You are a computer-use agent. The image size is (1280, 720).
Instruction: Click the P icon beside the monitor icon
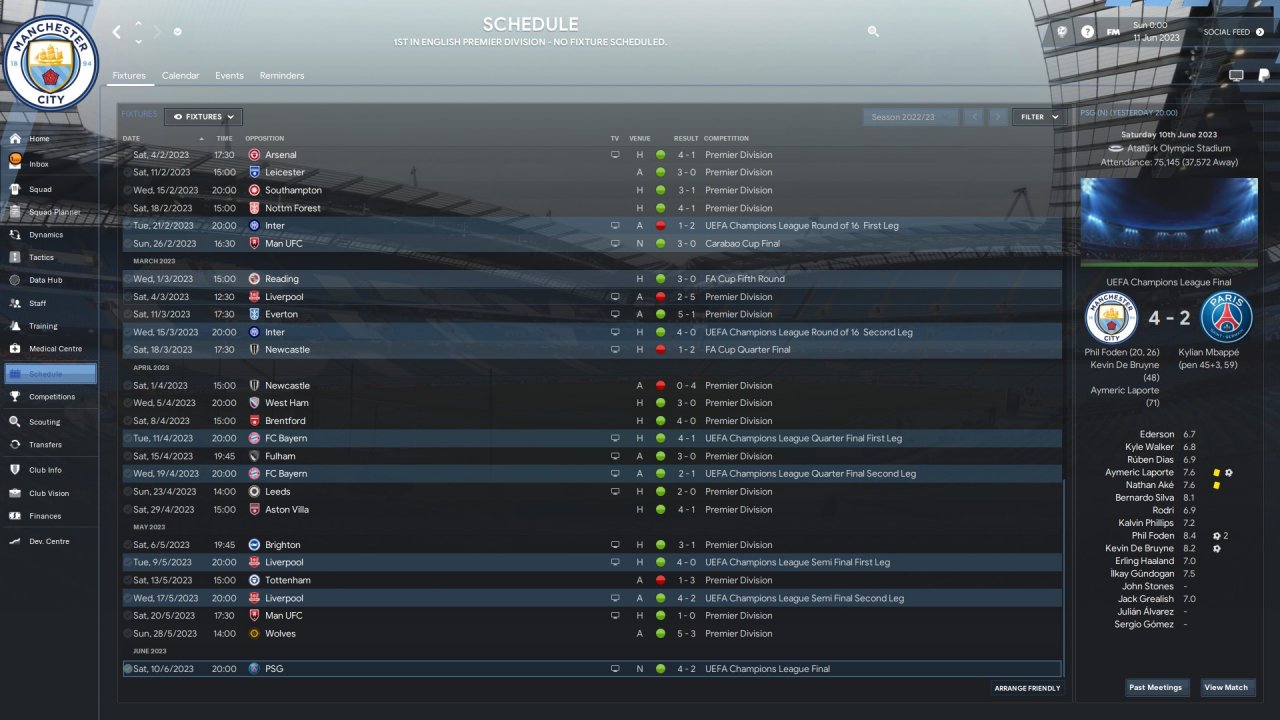click(1264, 75)
